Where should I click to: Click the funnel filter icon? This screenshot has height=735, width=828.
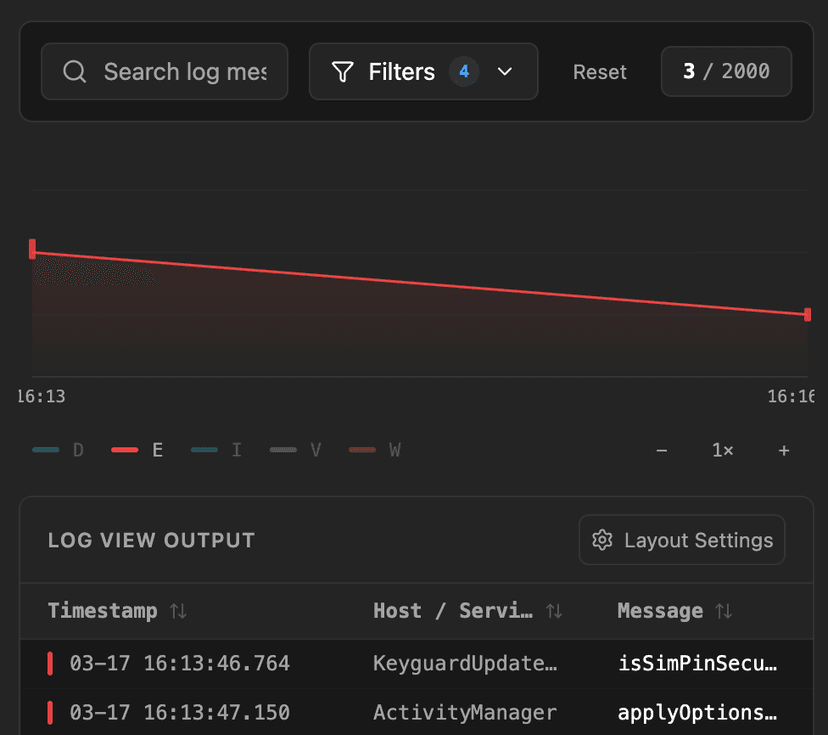342,71
